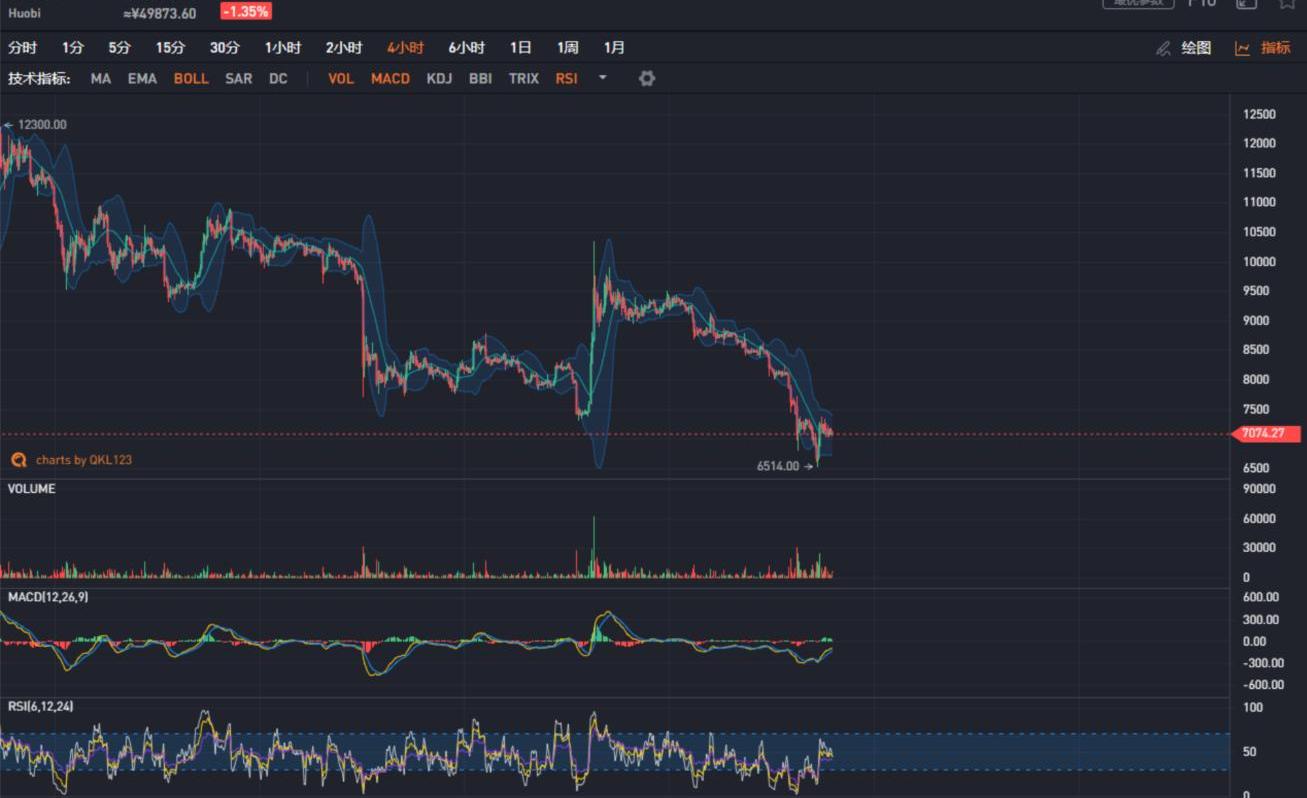The width and height of the screenshot is (1307, 798).
Task: Turn off the MACD indicator
Action: point(390,78)
